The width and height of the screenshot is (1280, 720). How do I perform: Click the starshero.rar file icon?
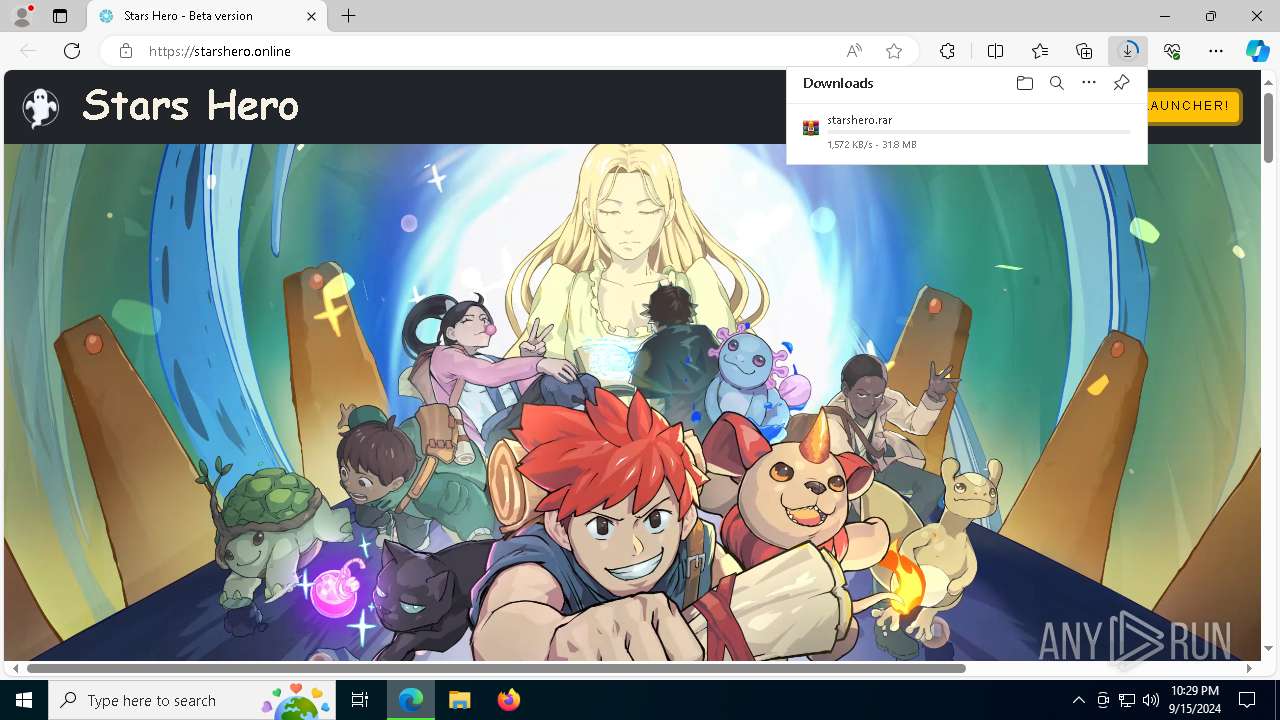click(811, 128)
